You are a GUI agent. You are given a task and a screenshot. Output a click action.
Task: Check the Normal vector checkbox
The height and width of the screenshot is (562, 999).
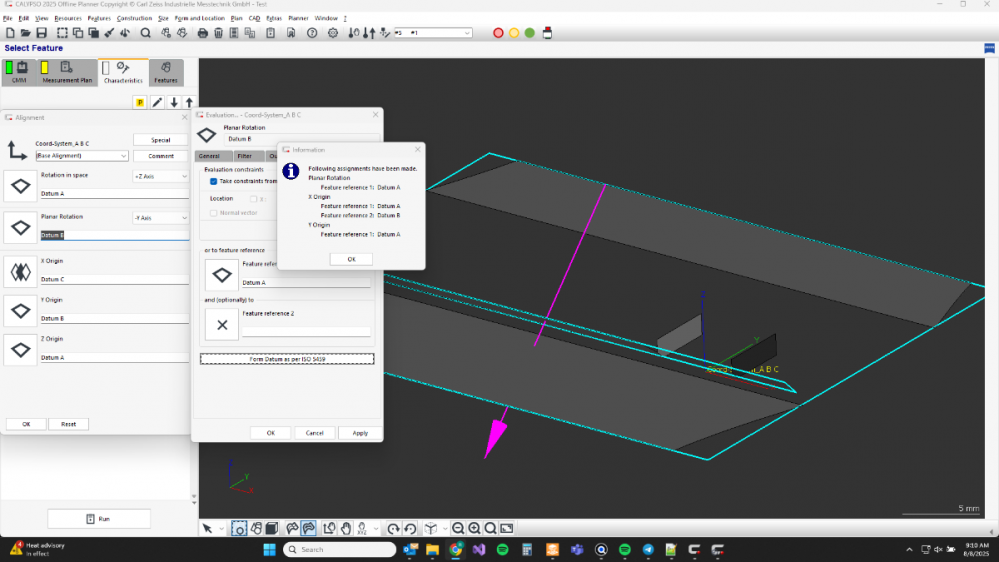(x=213, y=212)
